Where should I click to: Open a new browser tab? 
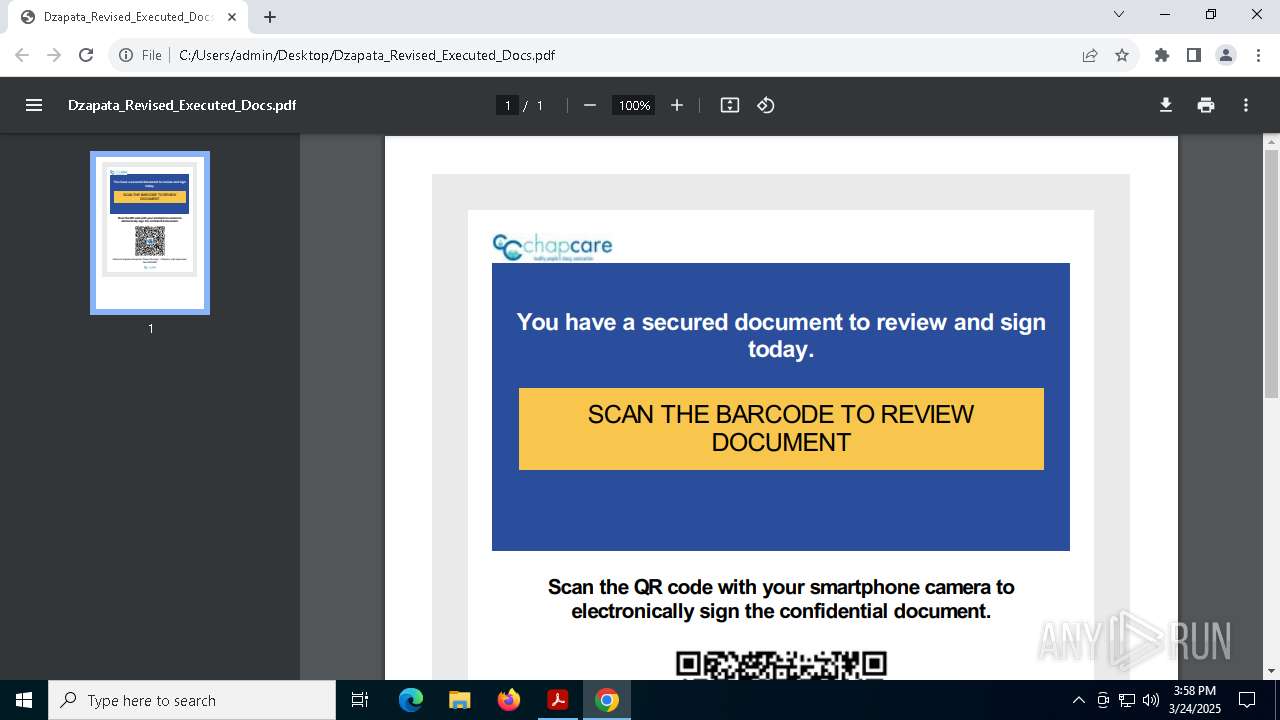pos(270,17)
